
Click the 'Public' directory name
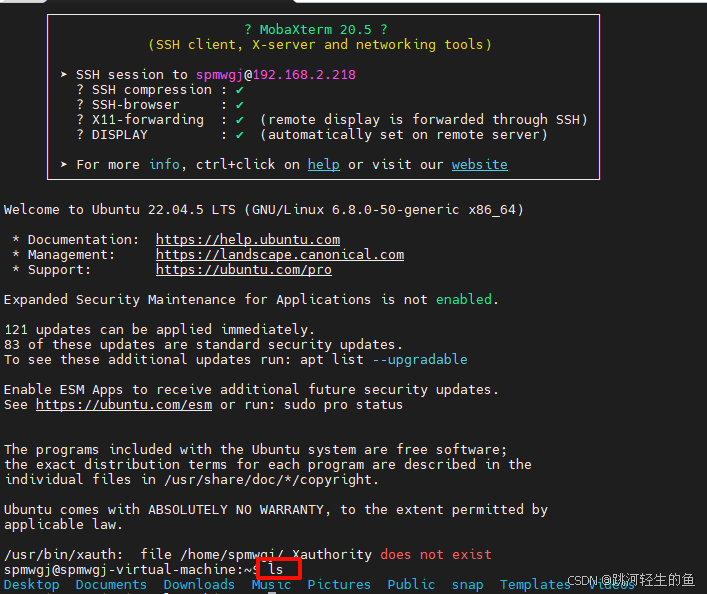[411, 585]
